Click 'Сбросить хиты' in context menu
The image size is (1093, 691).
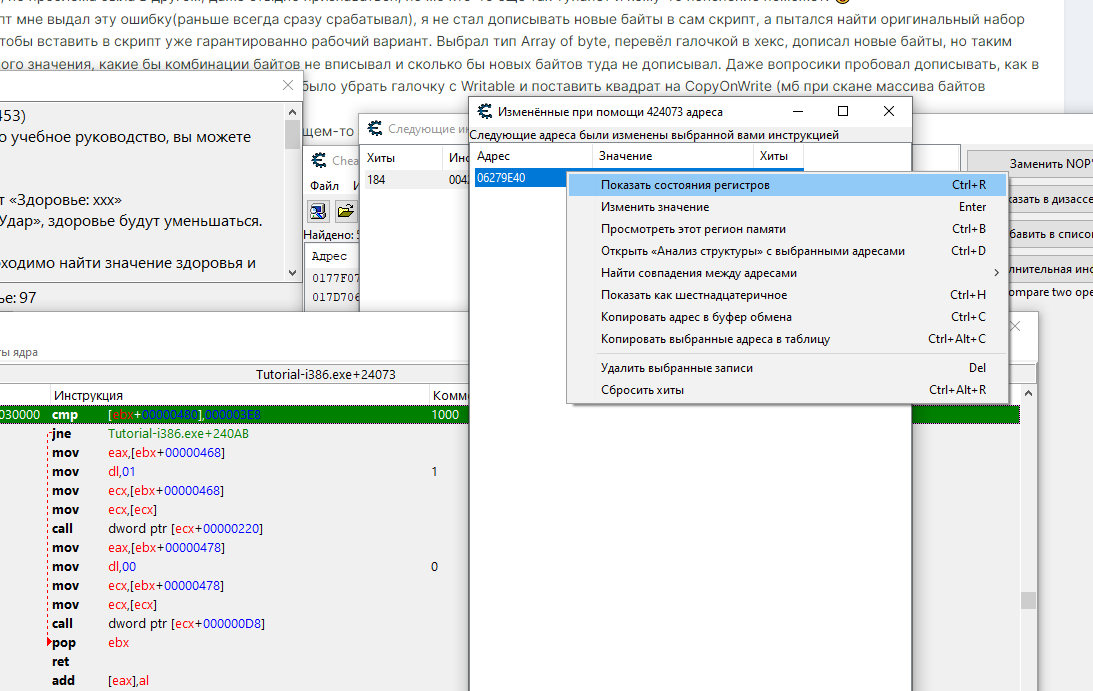pos(642,390)
